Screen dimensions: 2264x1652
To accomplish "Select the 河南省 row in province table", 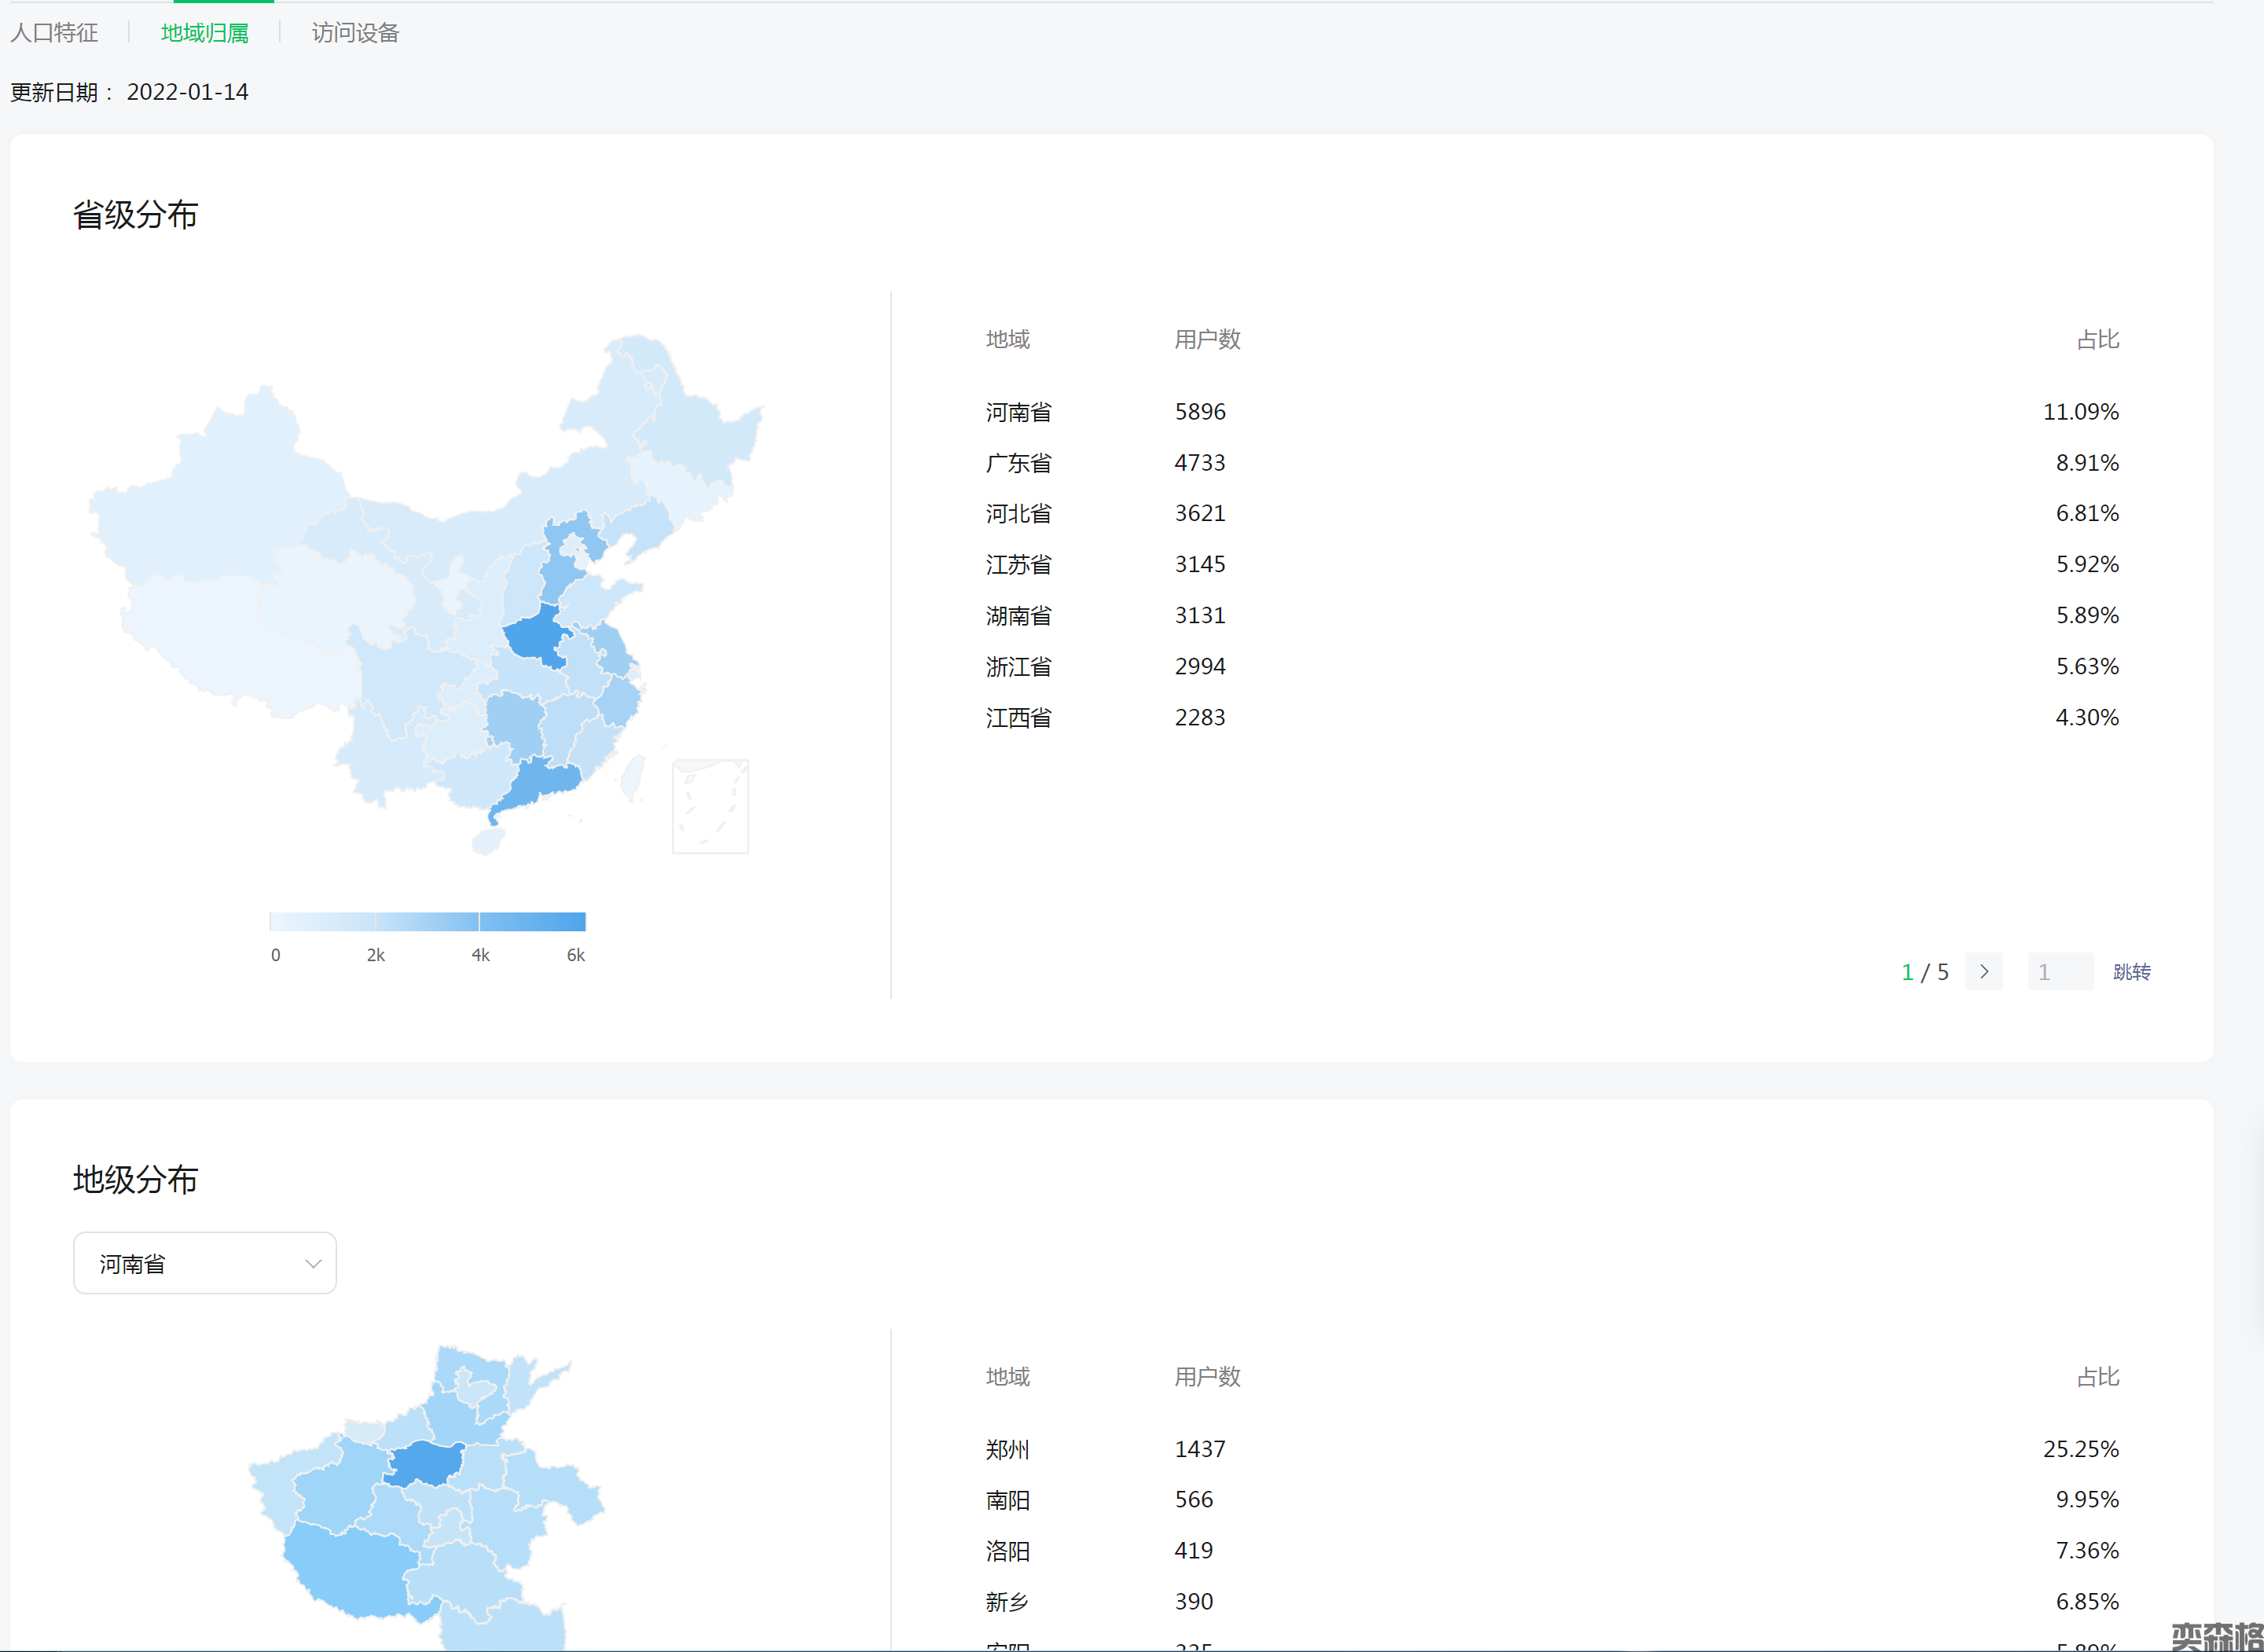I will (x=1018, y=412).
